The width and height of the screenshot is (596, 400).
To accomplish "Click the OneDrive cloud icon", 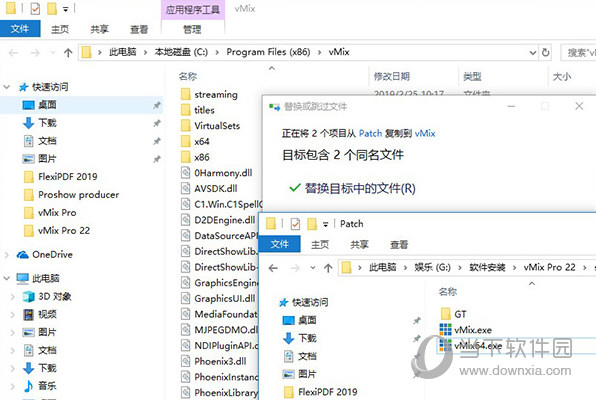I will [x=23, y=255].
